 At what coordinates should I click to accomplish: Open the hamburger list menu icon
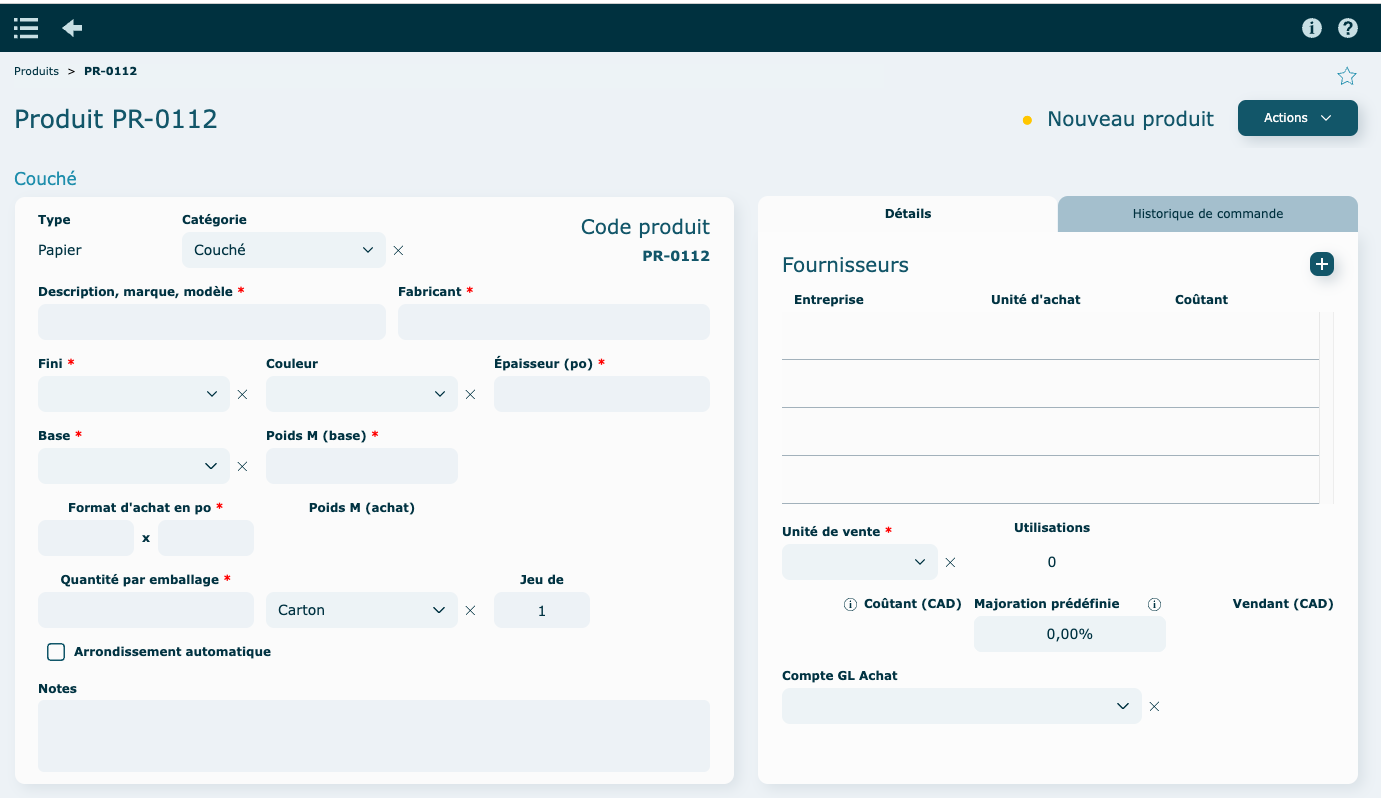click(x=26, y=28)
